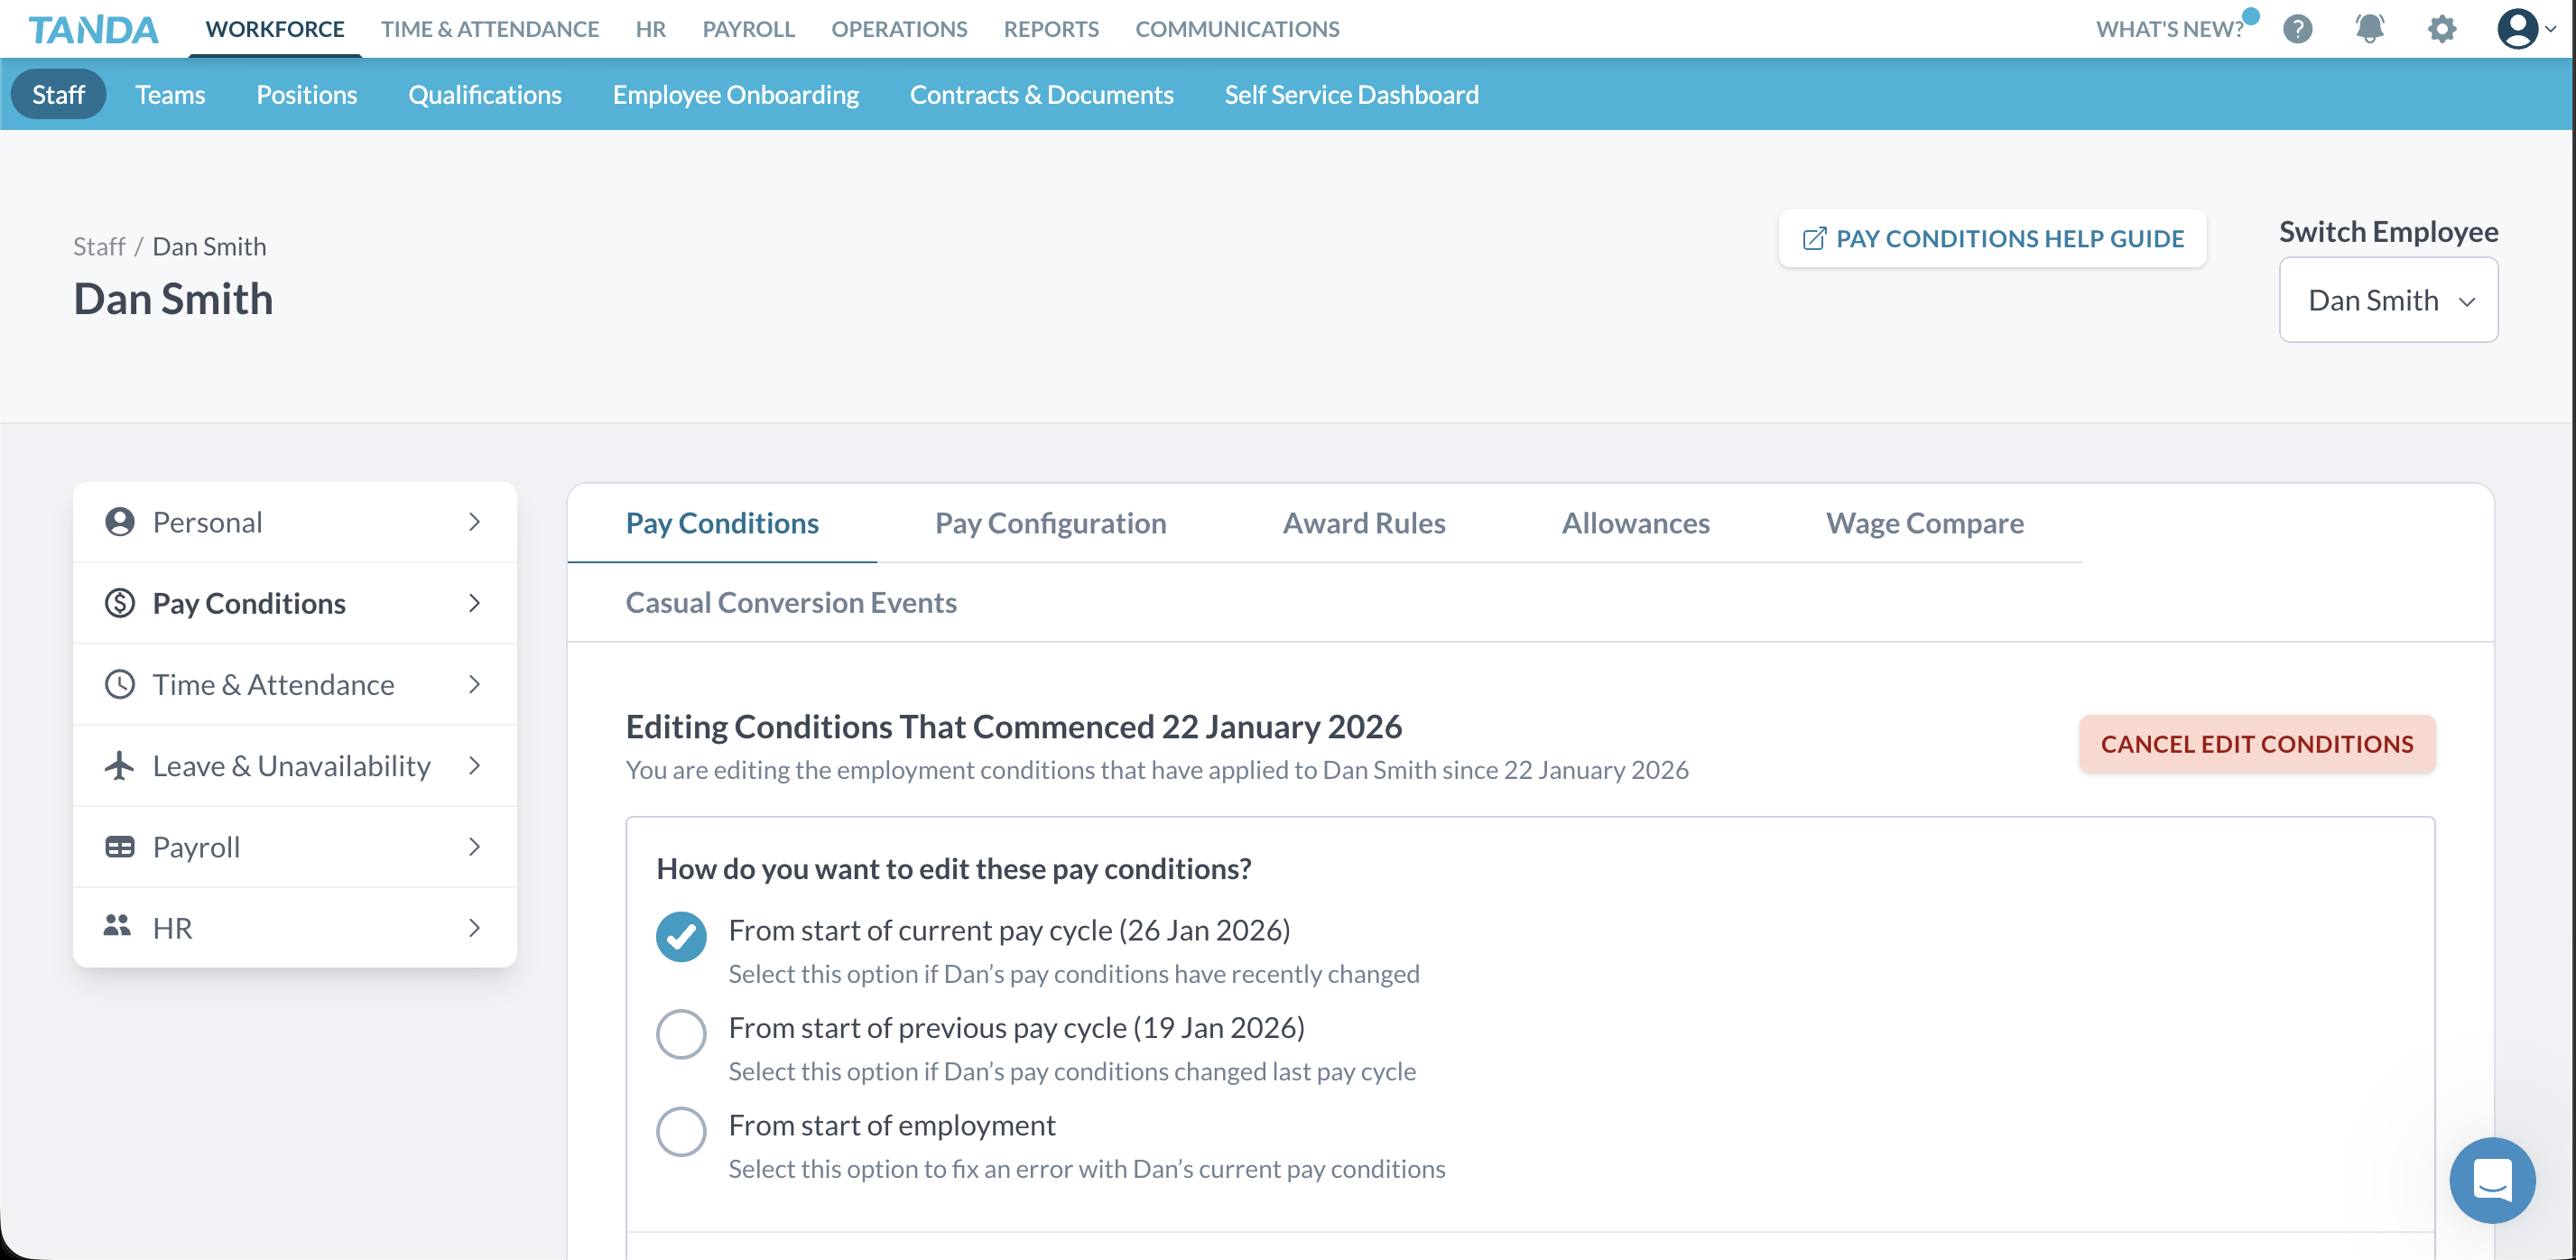Viewport: 2576px width, 1260px height.
Task: Click the help question mark icon
Action: point(2297,29)
